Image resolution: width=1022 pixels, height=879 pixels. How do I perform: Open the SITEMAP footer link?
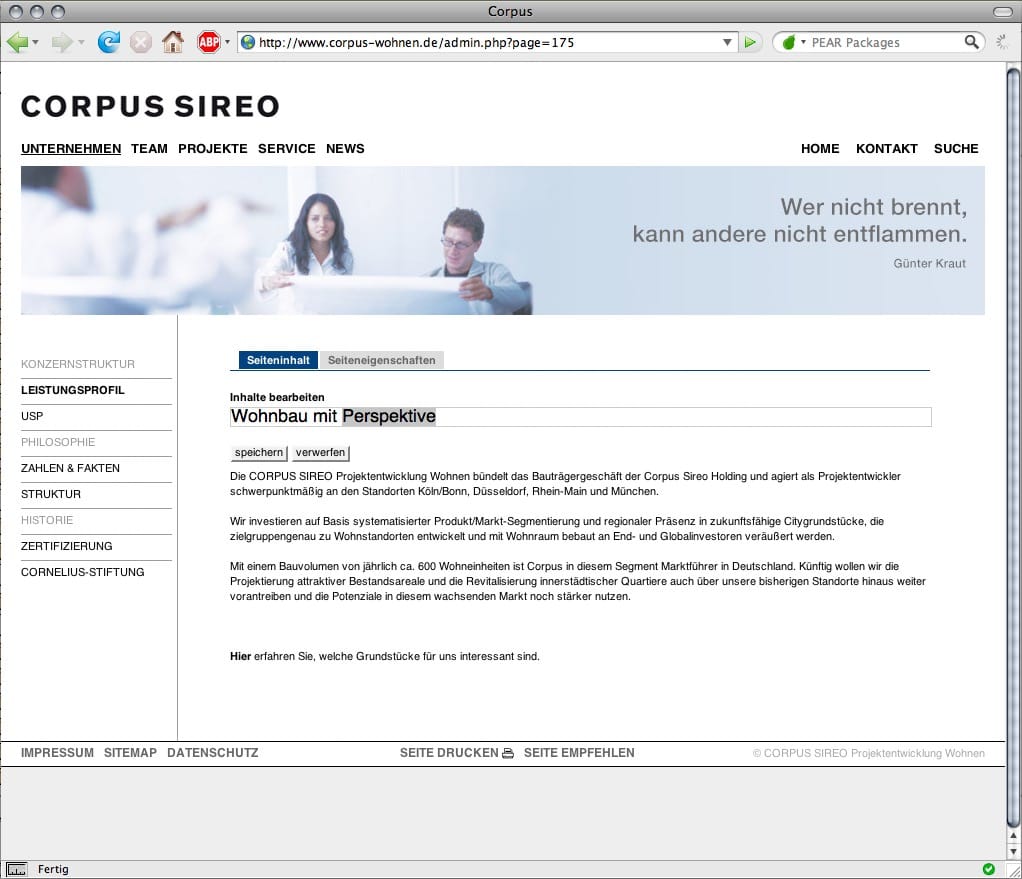click(x=130, y=753)
